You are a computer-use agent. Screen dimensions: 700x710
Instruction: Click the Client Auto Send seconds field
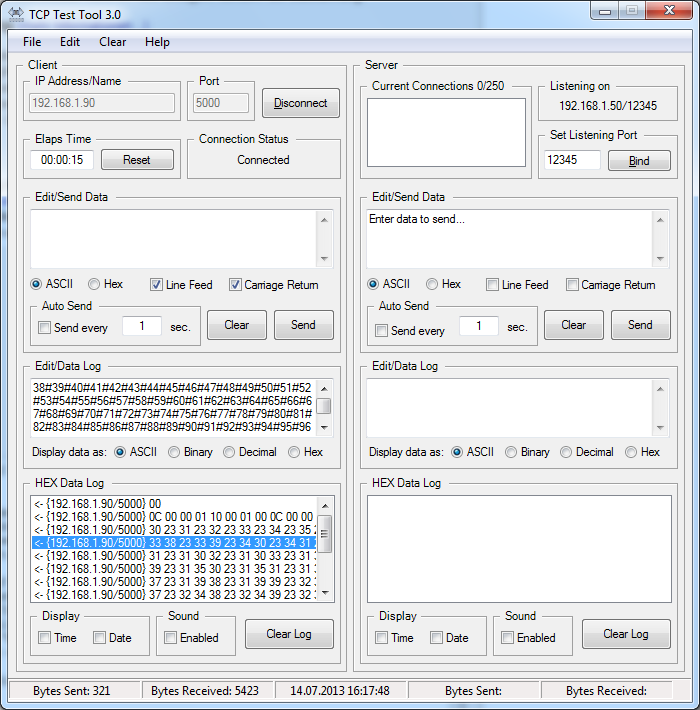142,326
